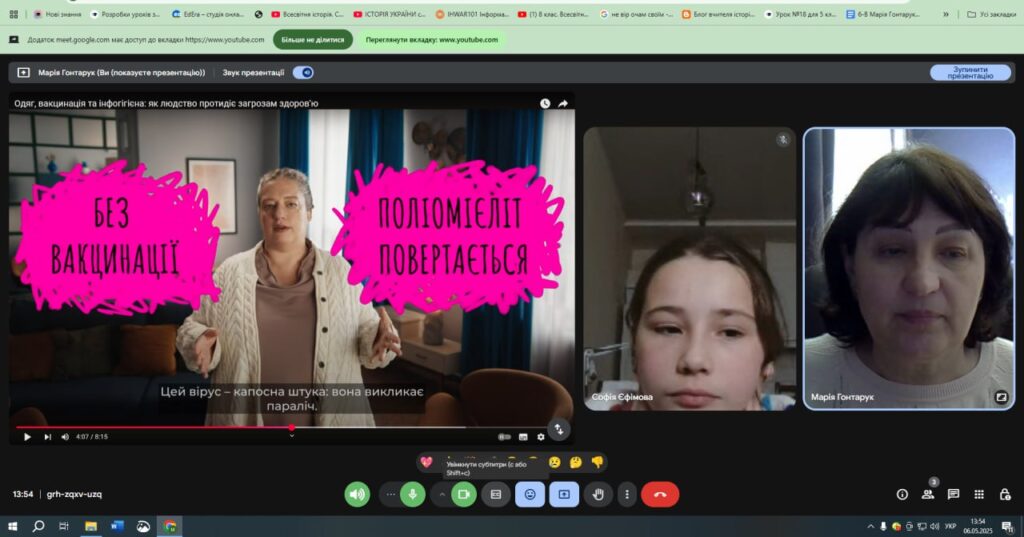Viewport: 1024px width, 537px height.
Task: Mute the YouTube video volume
Action: coord(65,437)
